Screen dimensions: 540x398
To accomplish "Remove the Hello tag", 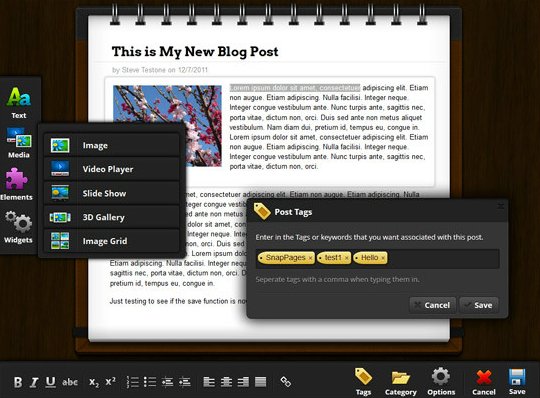I will [383, 258].
